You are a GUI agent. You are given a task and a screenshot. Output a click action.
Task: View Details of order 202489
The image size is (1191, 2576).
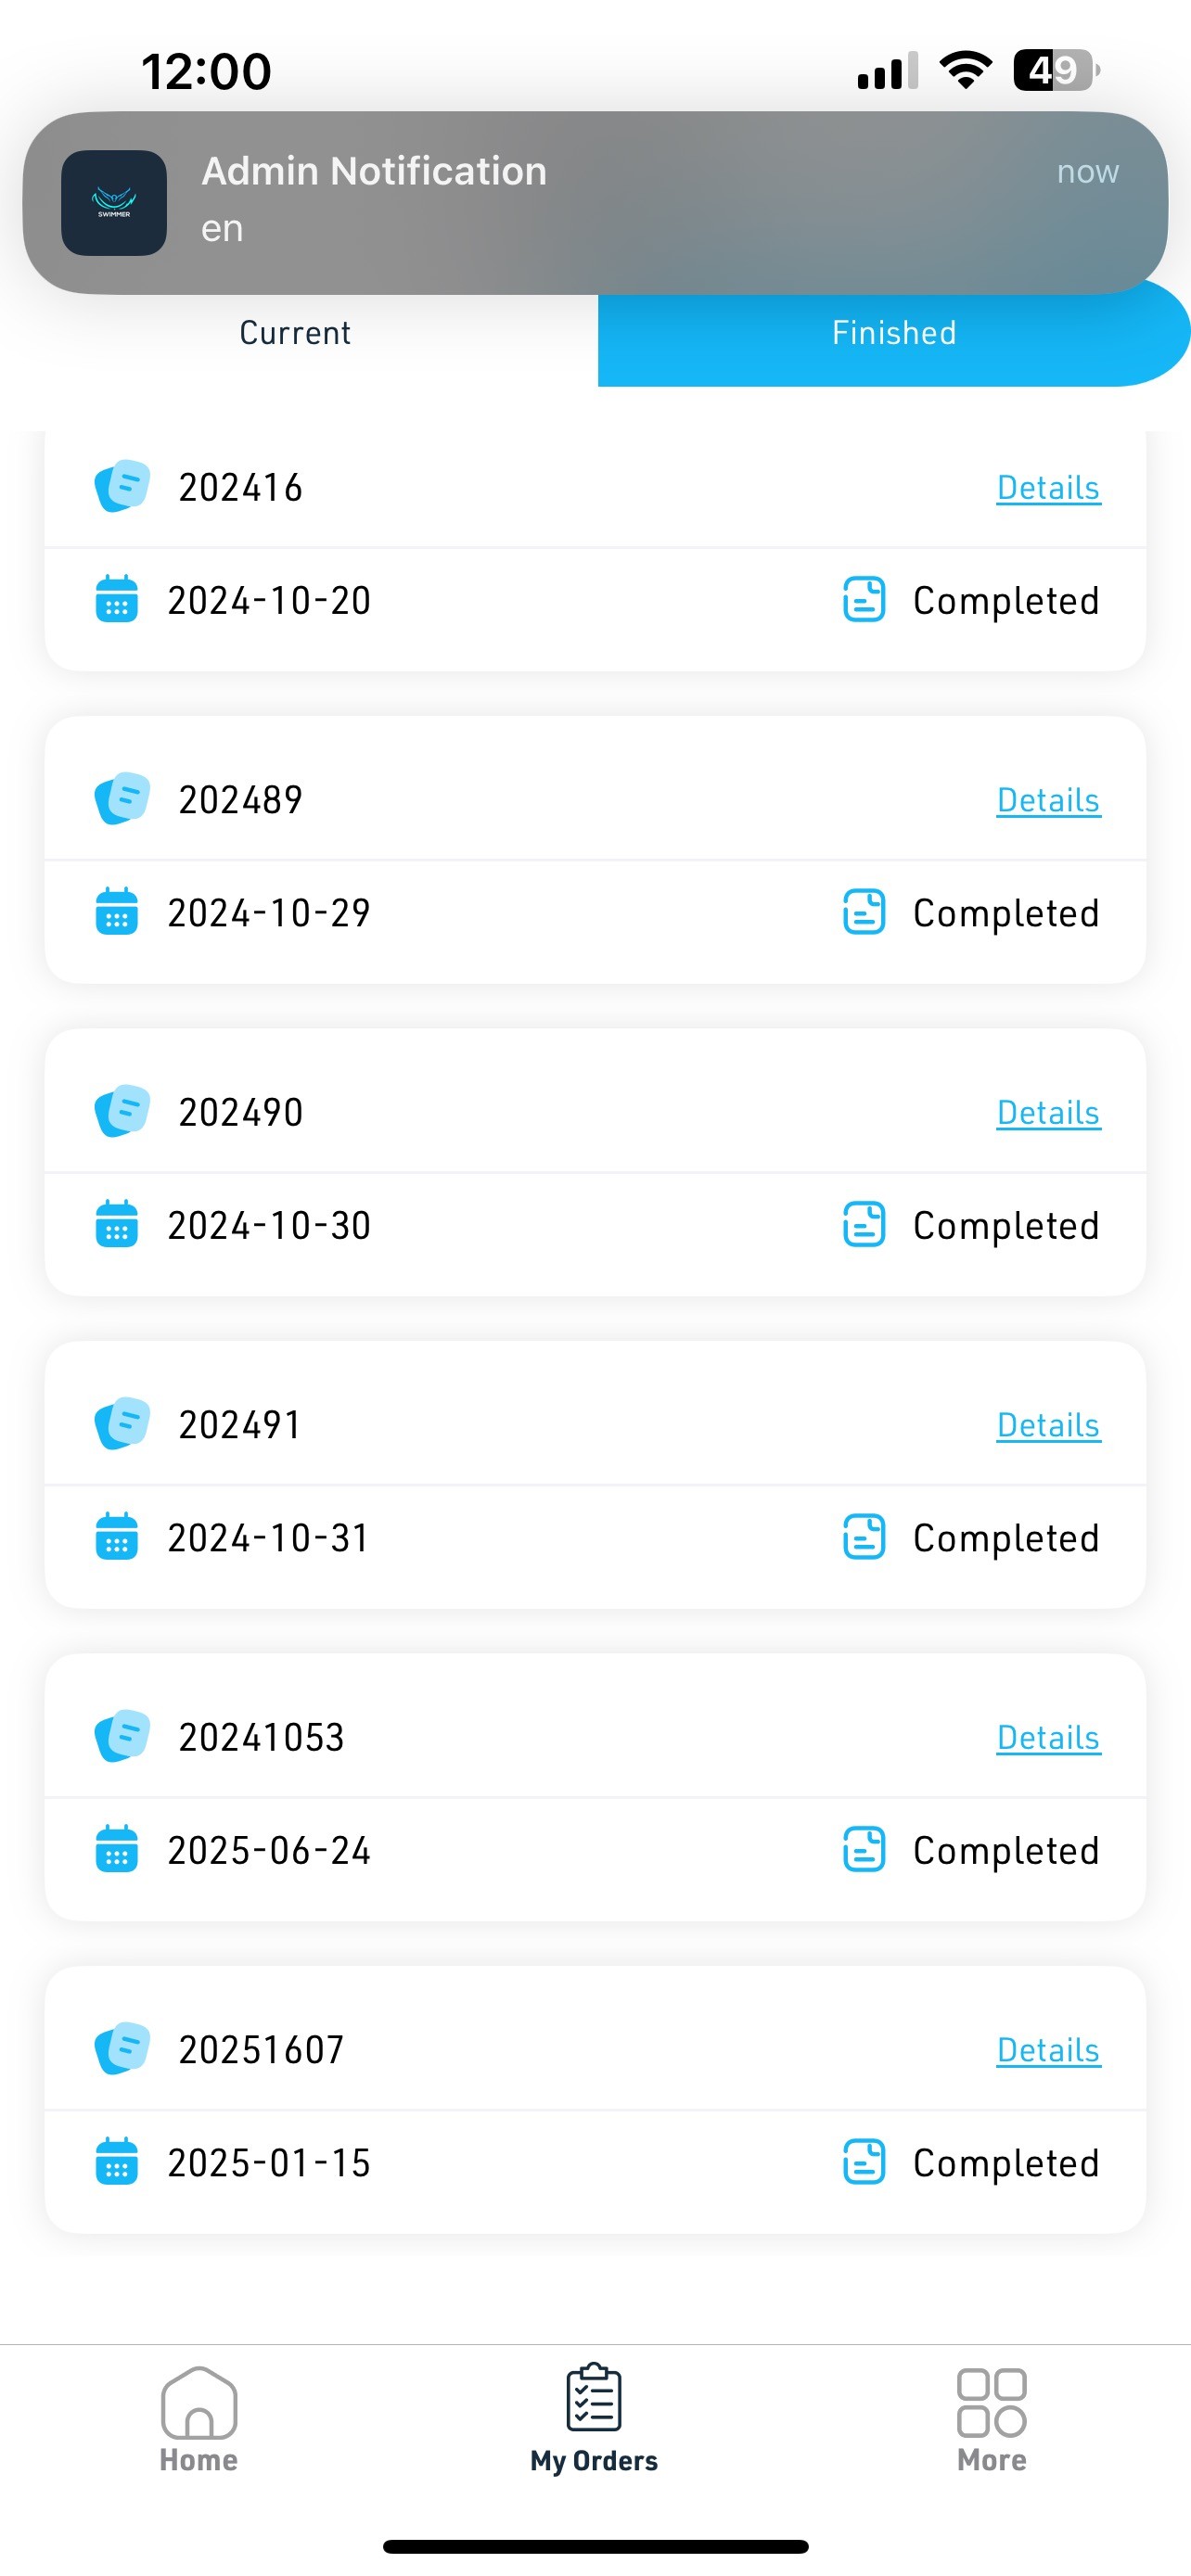[1048, 800]
